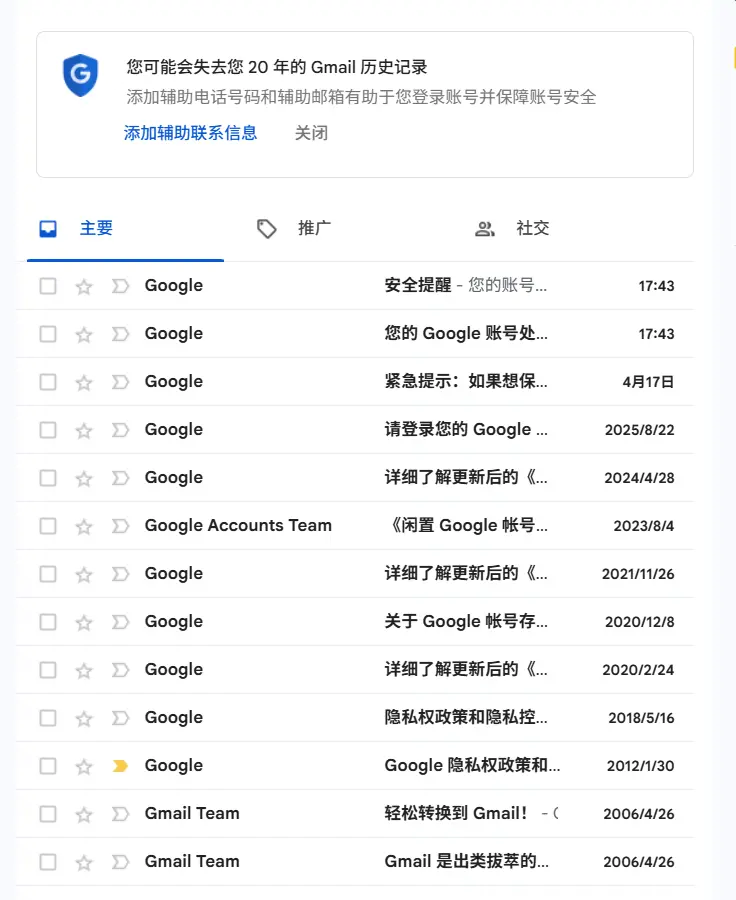Screen dimensions: 736x900
Task: Click the Google shield security icon
Action: pyautogui.click(x=80, y=75)
